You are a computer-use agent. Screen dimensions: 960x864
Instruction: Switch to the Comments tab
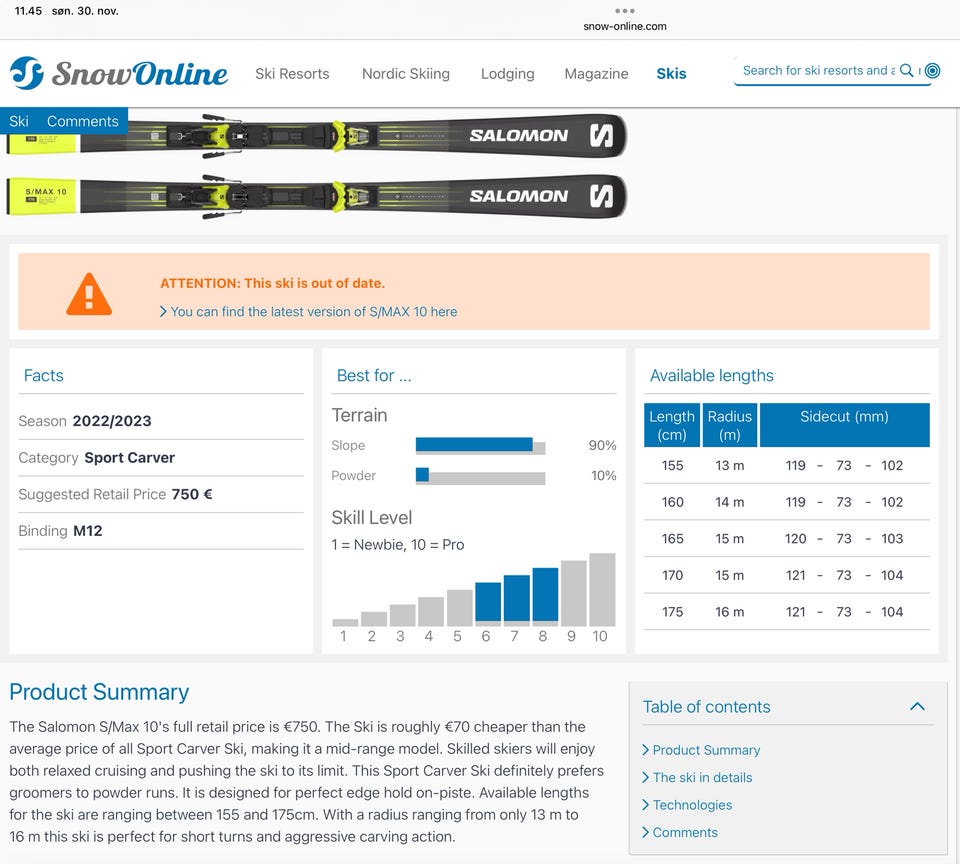pyautogui.click(x=83, y=121)
